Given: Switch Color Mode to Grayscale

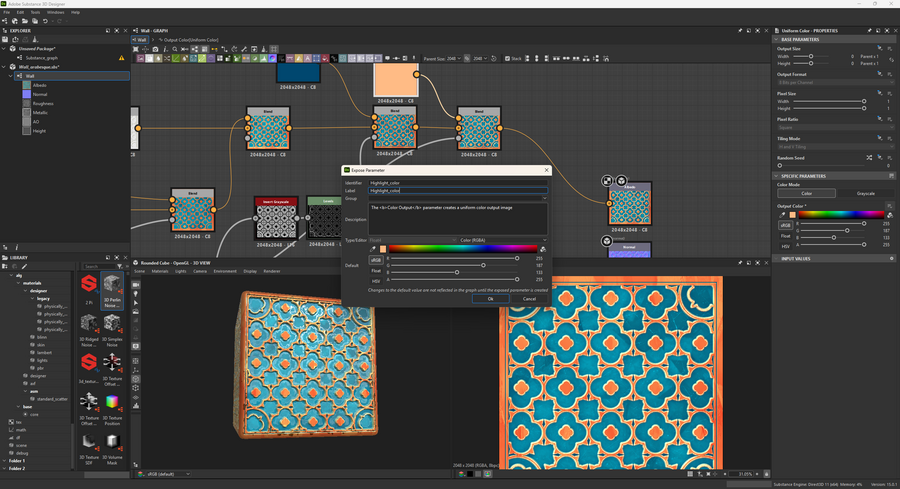Looking at the screenshot, I should (866, 193).
